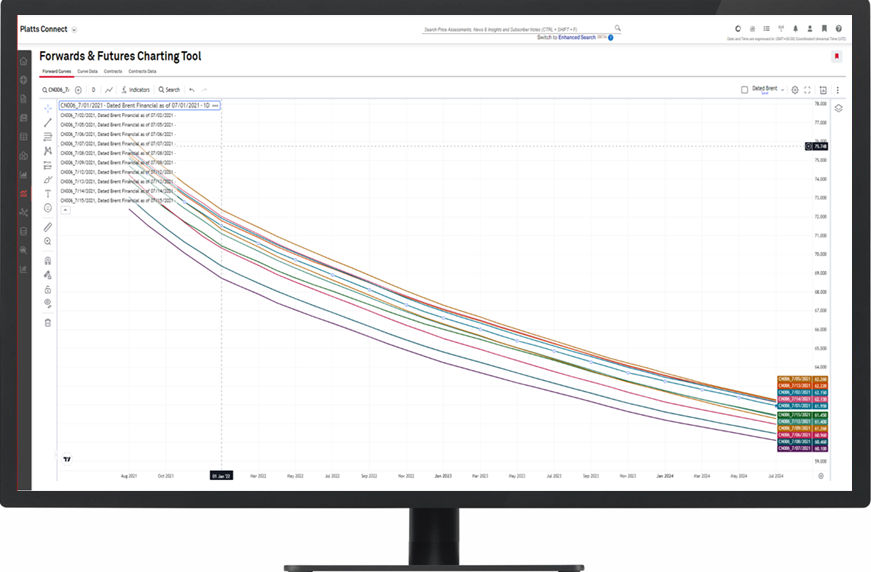The width and height of the screenshot is (871, 572).
Task: Toggle the magnet snap mode
Action: click(48, 261)
